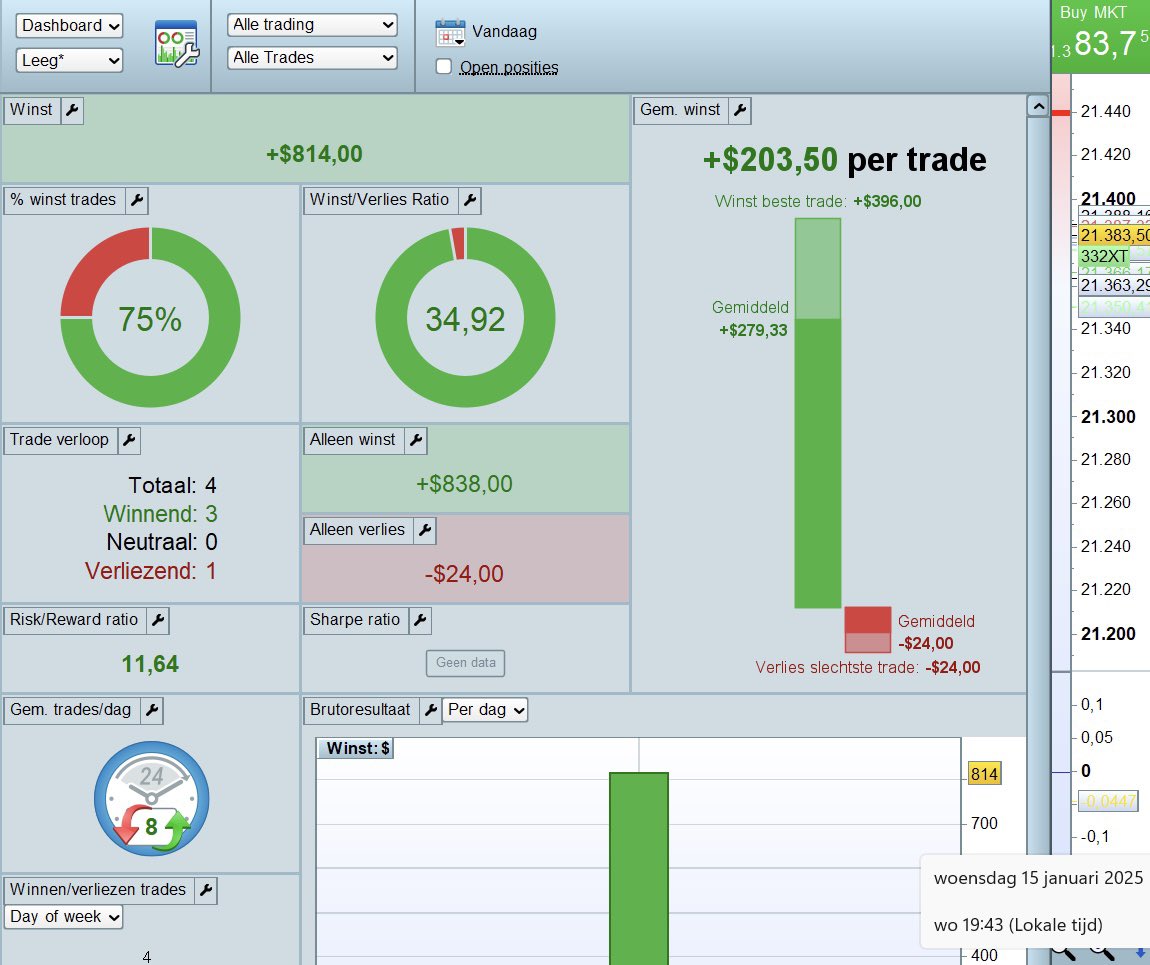Image resolution: width=1150 pixels, height=965 pixels.
Task: Open settings wrench for Winnen/verliezen trades
Action: [x=206, y=890]
